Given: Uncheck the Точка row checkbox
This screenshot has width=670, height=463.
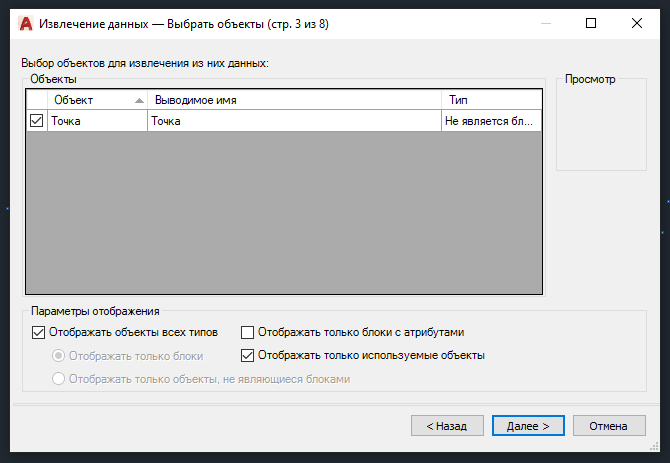Looking at the screenshot, I should coord(37,121).
